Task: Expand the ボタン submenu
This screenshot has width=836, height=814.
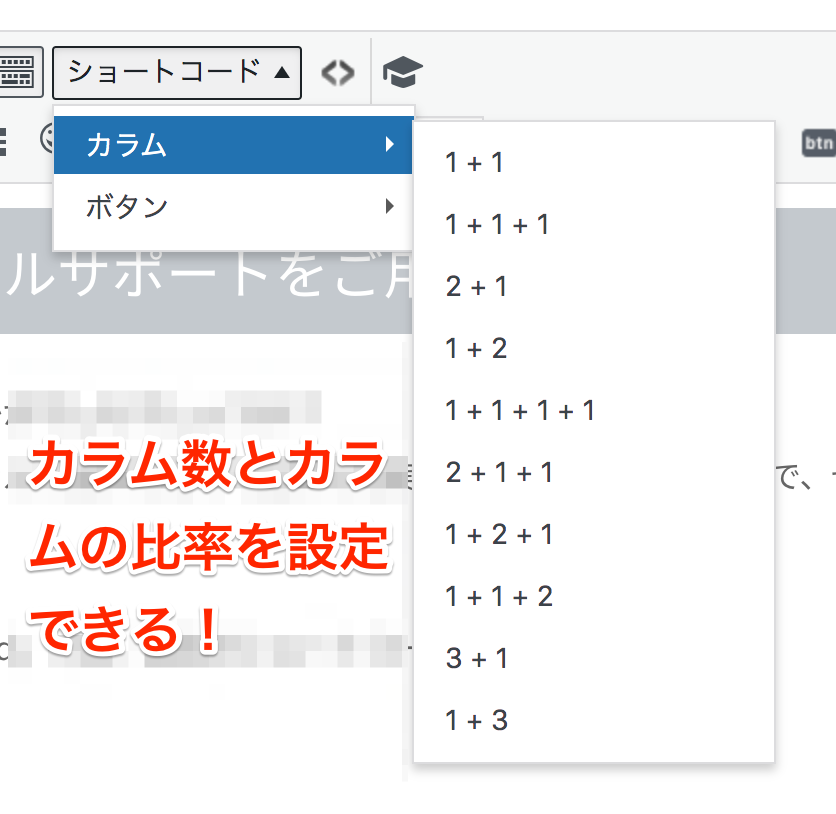Action: click(x=233, y=208)
